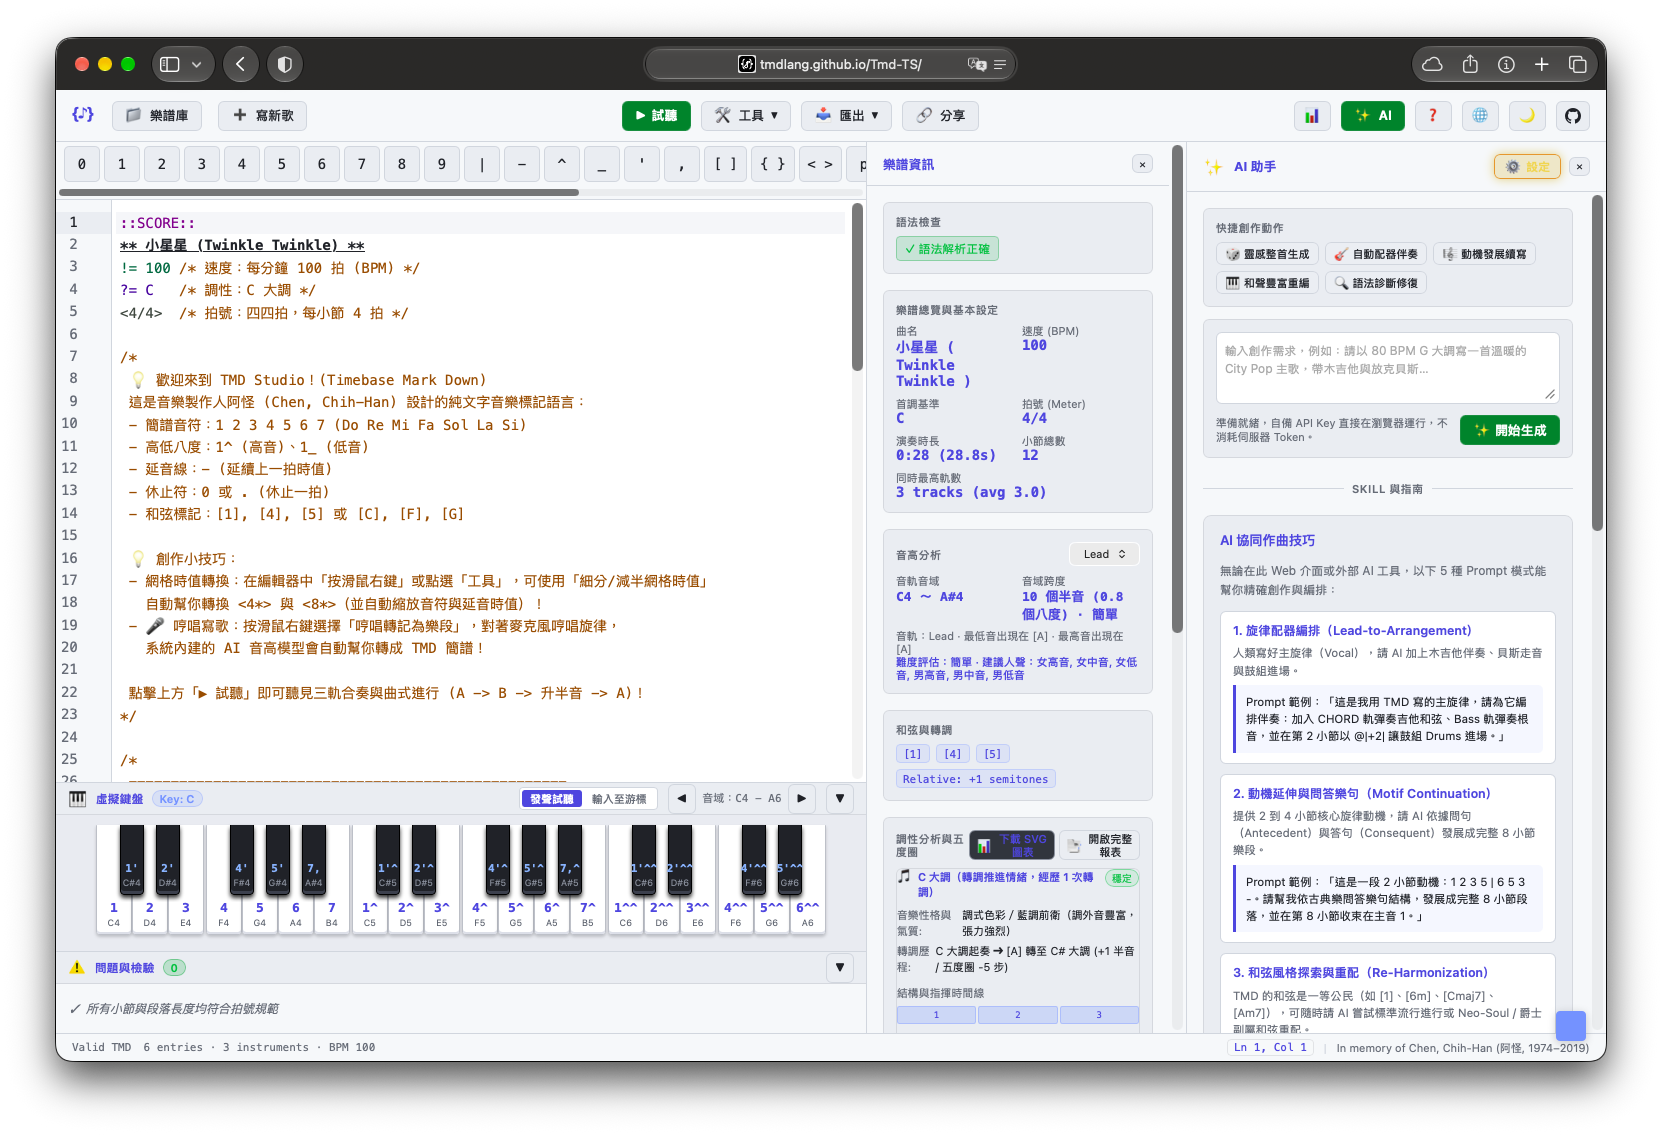Toggle the AI assistant panel button
The image size is (1662, 1135).
point(1372,116)
